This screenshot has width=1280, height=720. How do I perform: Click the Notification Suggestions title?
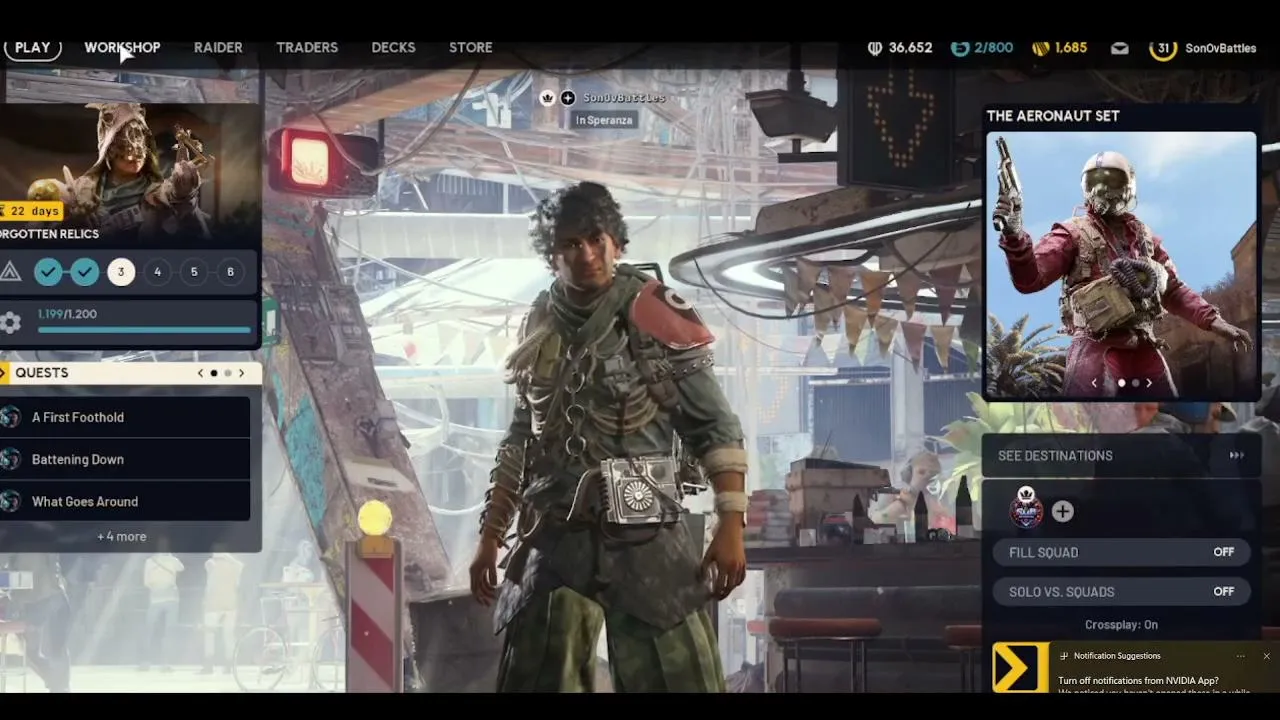[1117, 656]
